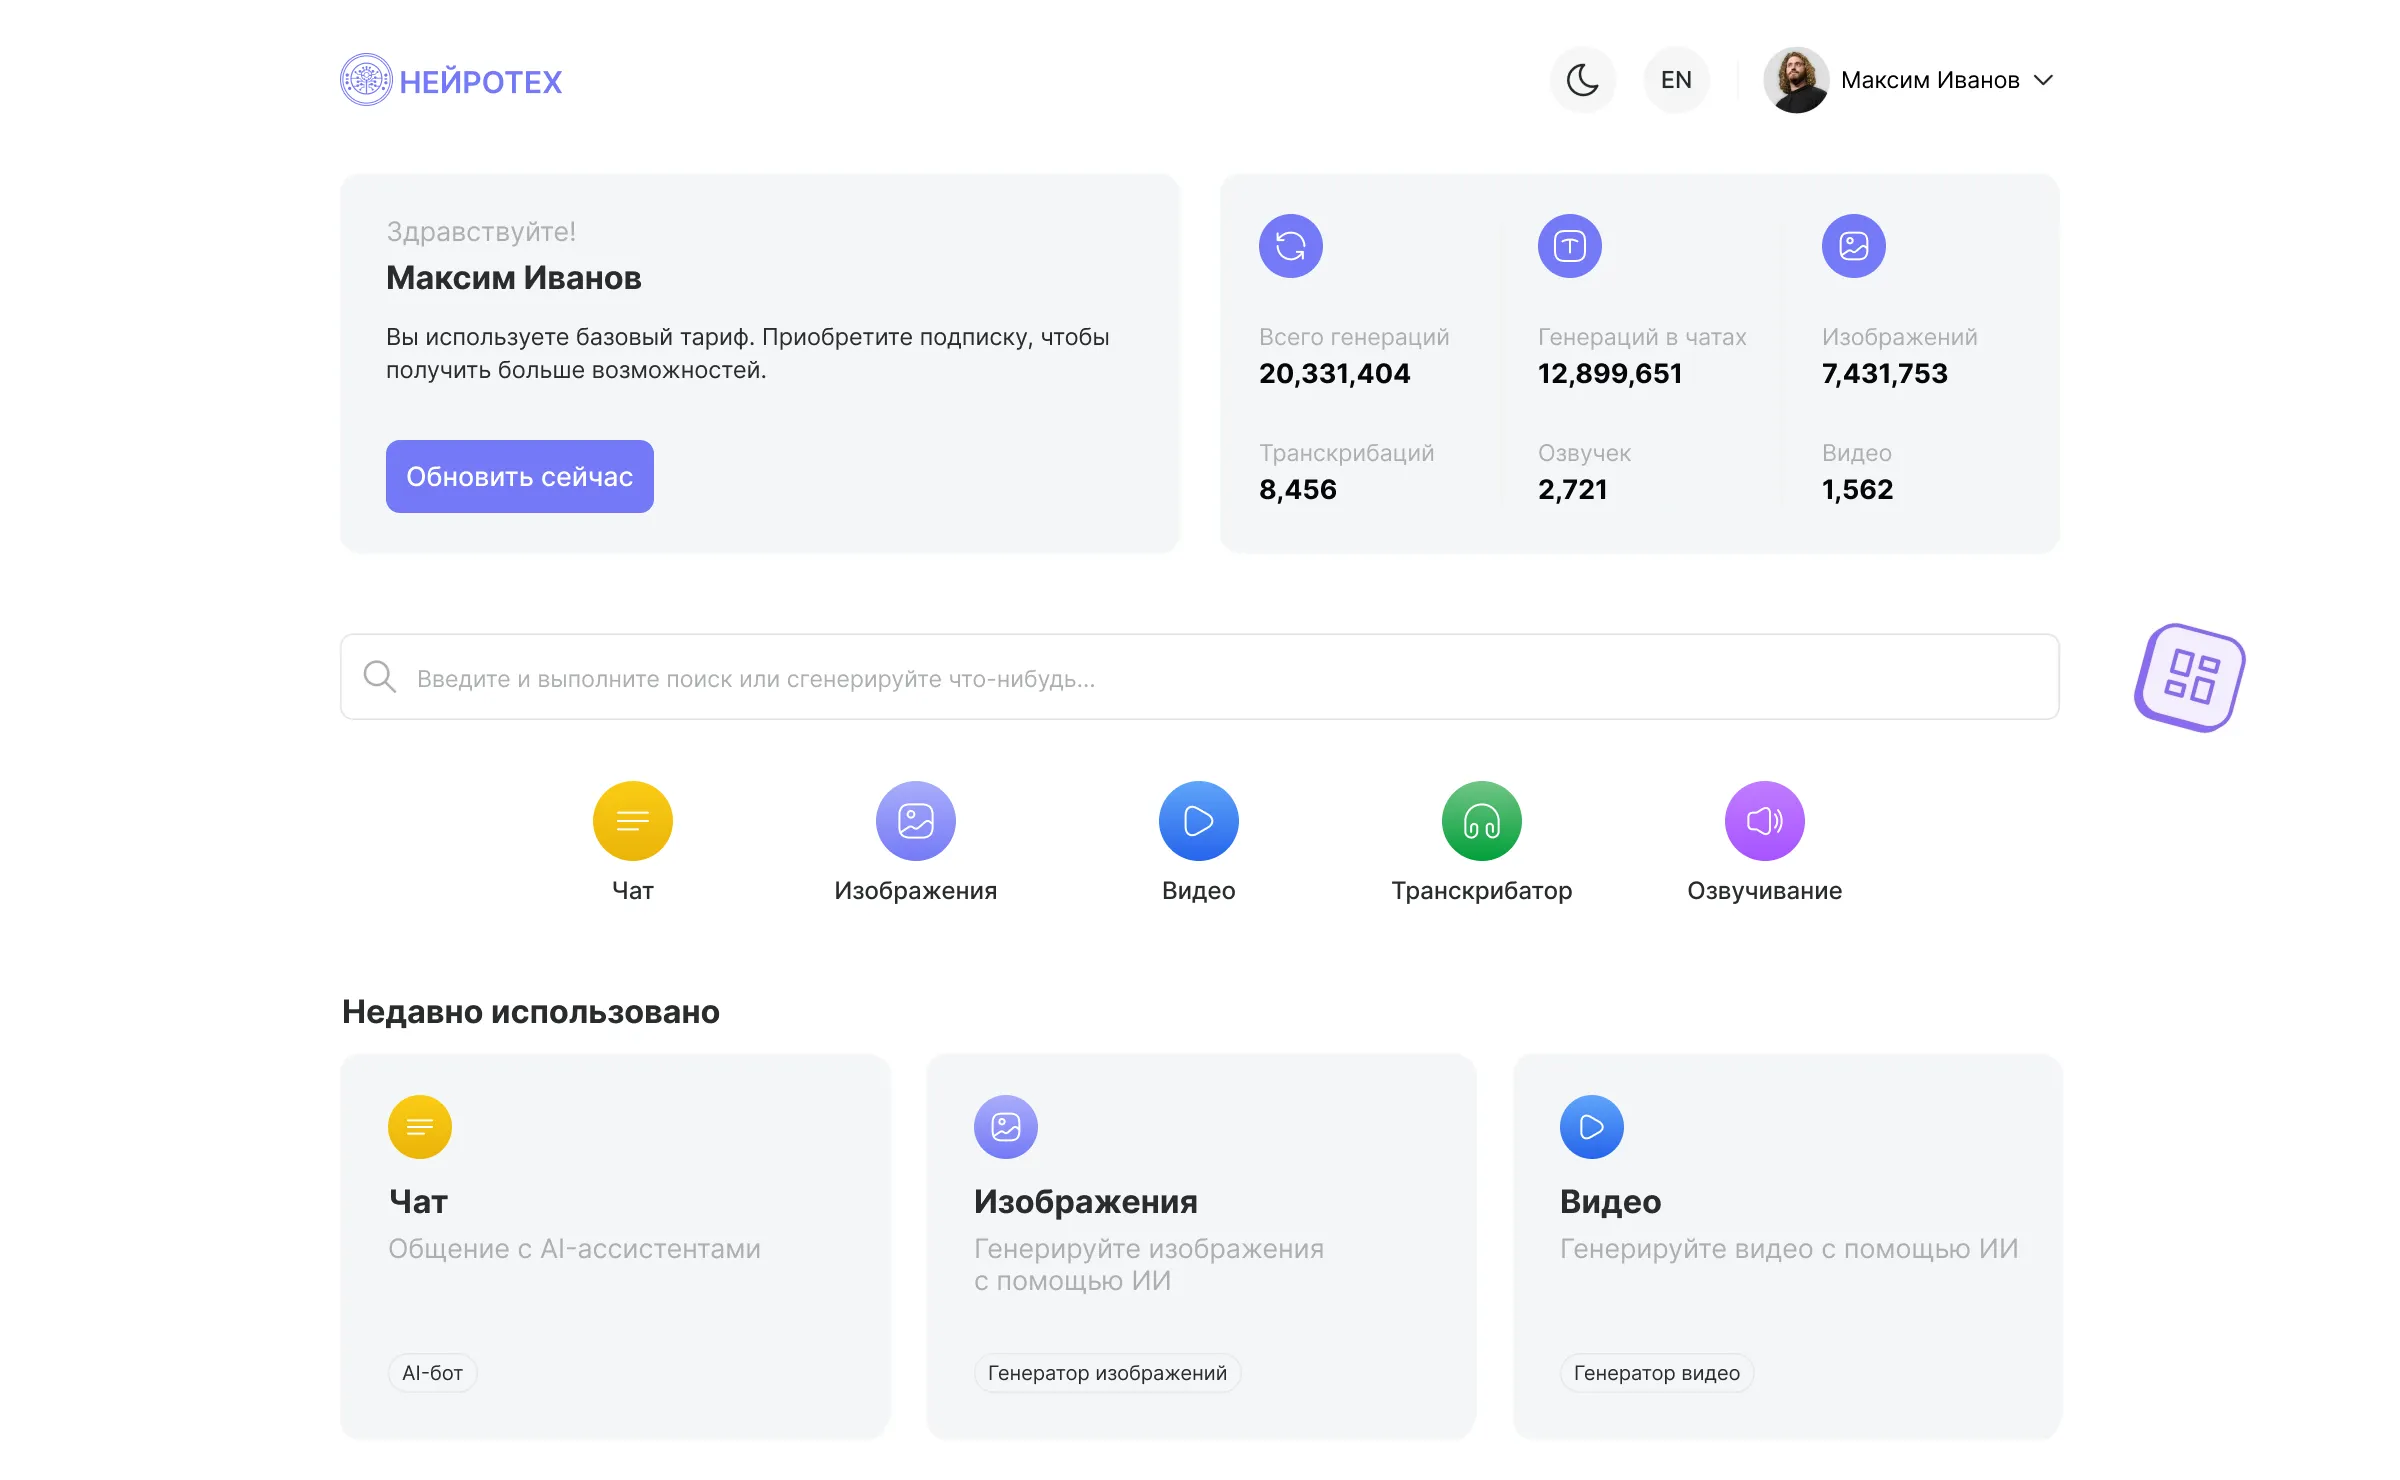Open the Транскрибатор tool icon
2400x1480 pixels.
coord(1481,820)
